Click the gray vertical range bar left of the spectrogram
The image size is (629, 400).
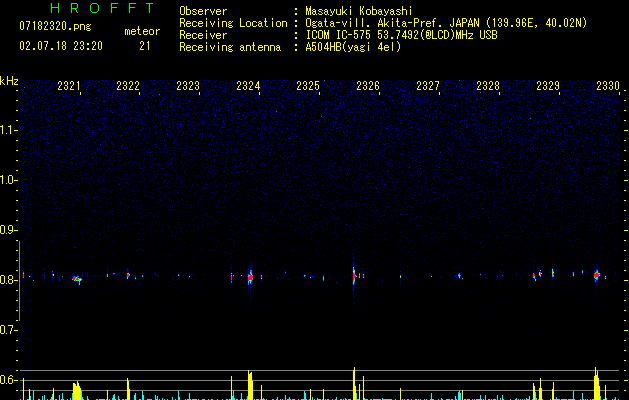[x=19, y=281]
